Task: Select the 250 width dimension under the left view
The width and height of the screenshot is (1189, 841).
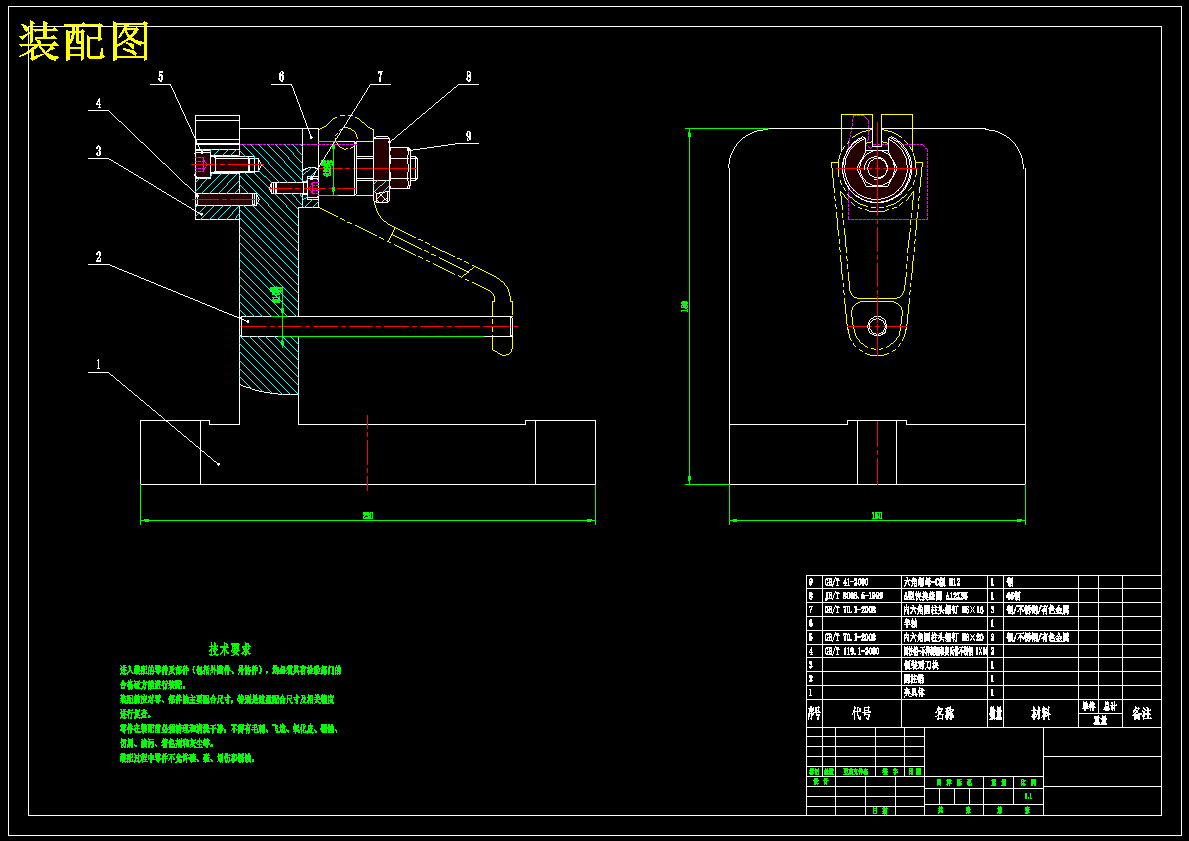Action: pyautogui.click(x=368, y=516)
